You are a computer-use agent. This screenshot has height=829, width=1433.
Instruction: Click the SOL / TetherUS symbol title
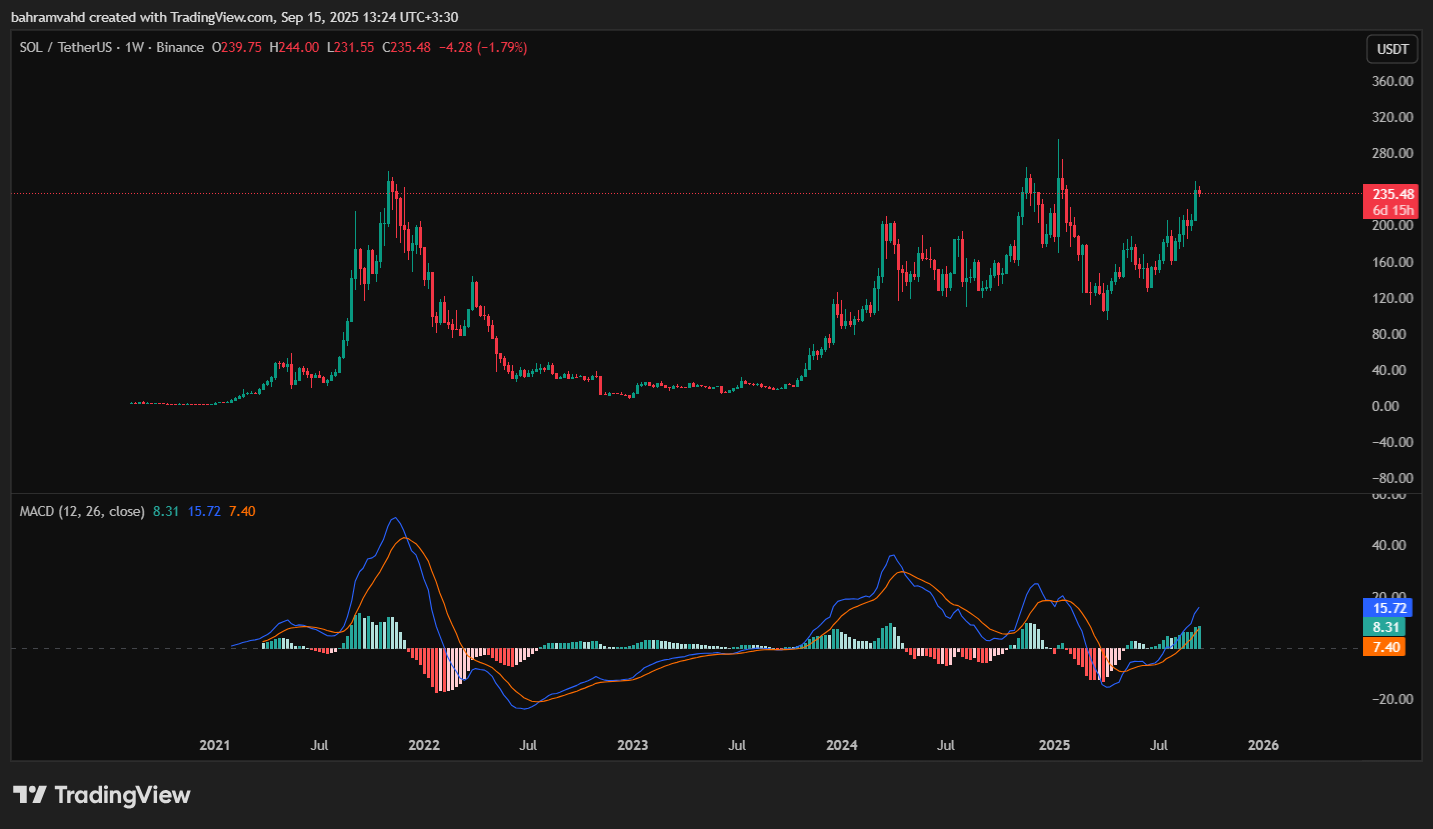tap(66, 47)
